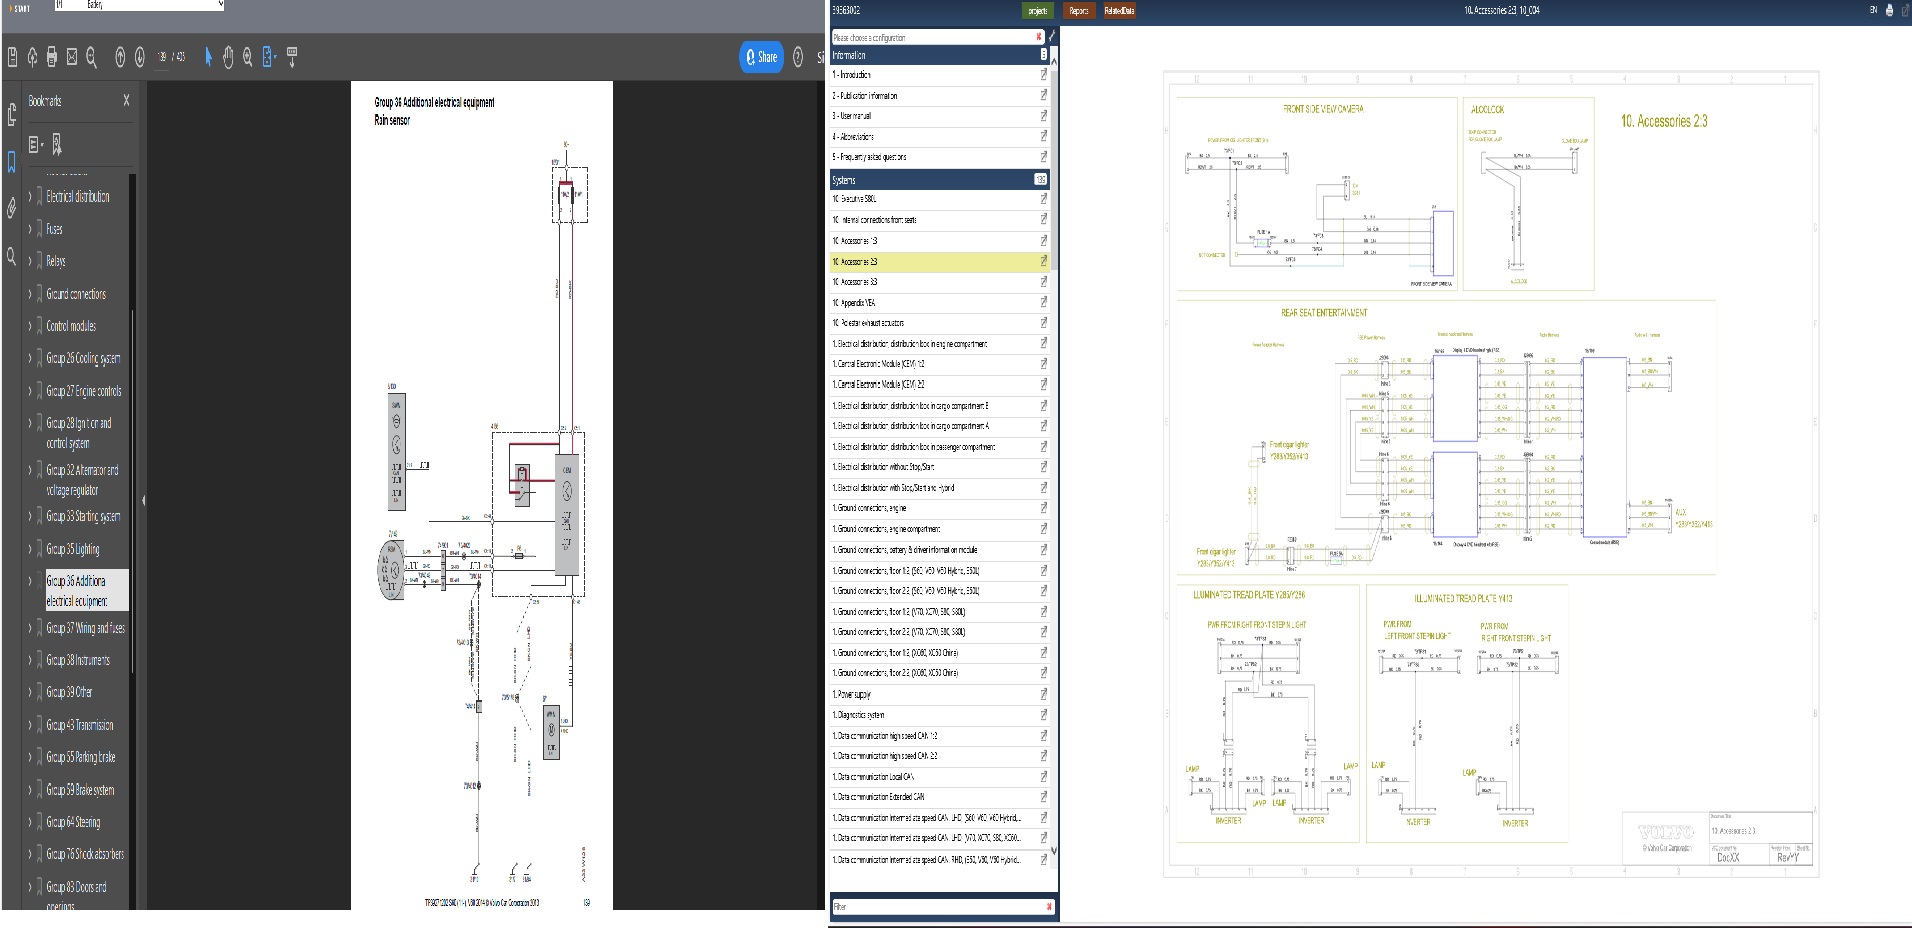
Task: Click the next page down-arrow icon
Action: (x=140, y=57)
